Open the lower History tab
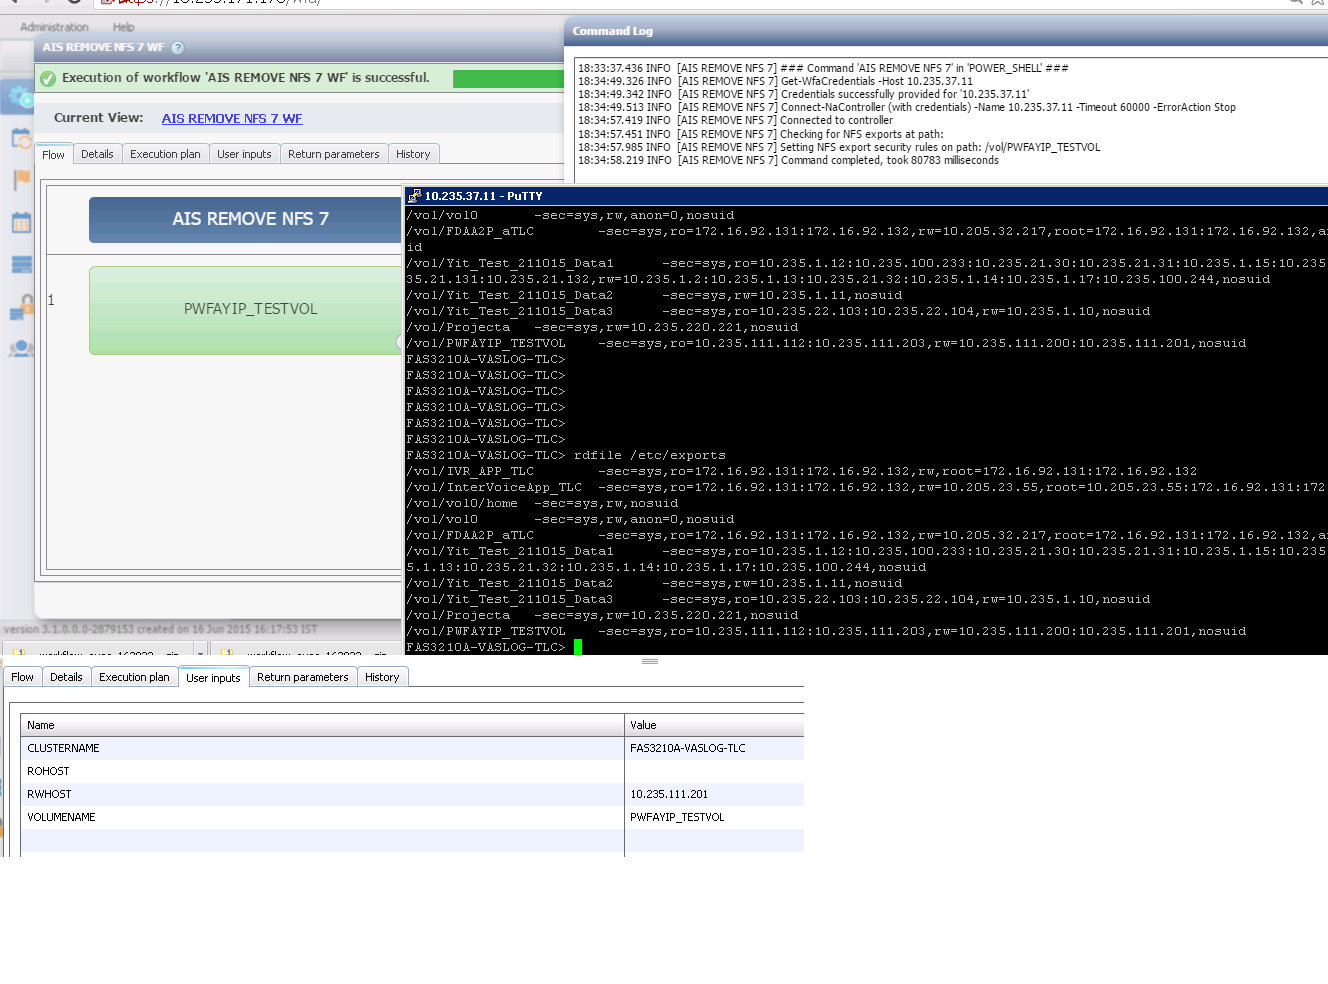Screen dimensions: 1328x984 tap(382, 677)
